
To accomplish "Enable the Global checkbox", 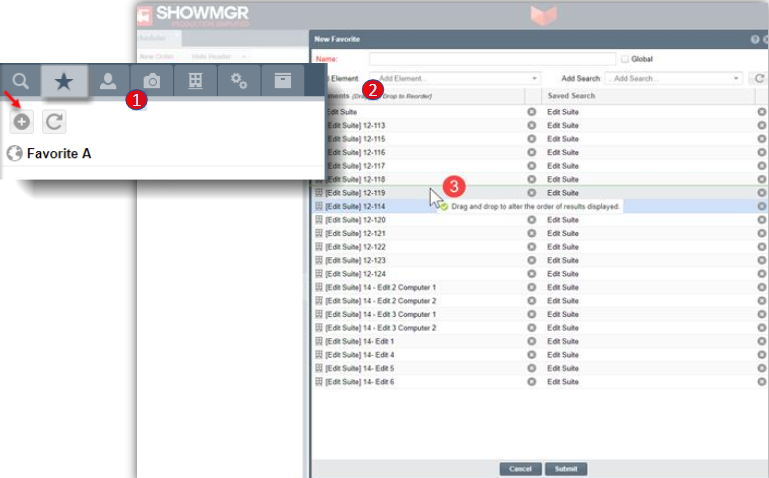I will coord(625,59).
